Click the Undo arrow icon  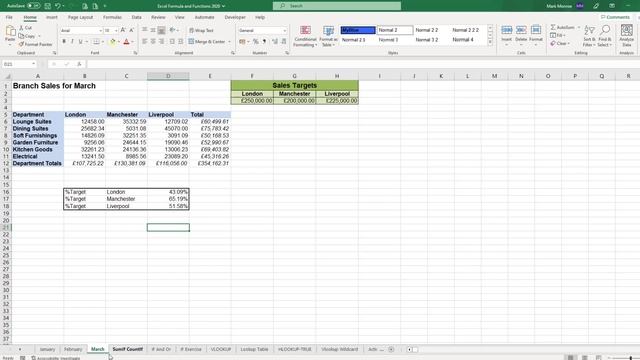[58, 6]
